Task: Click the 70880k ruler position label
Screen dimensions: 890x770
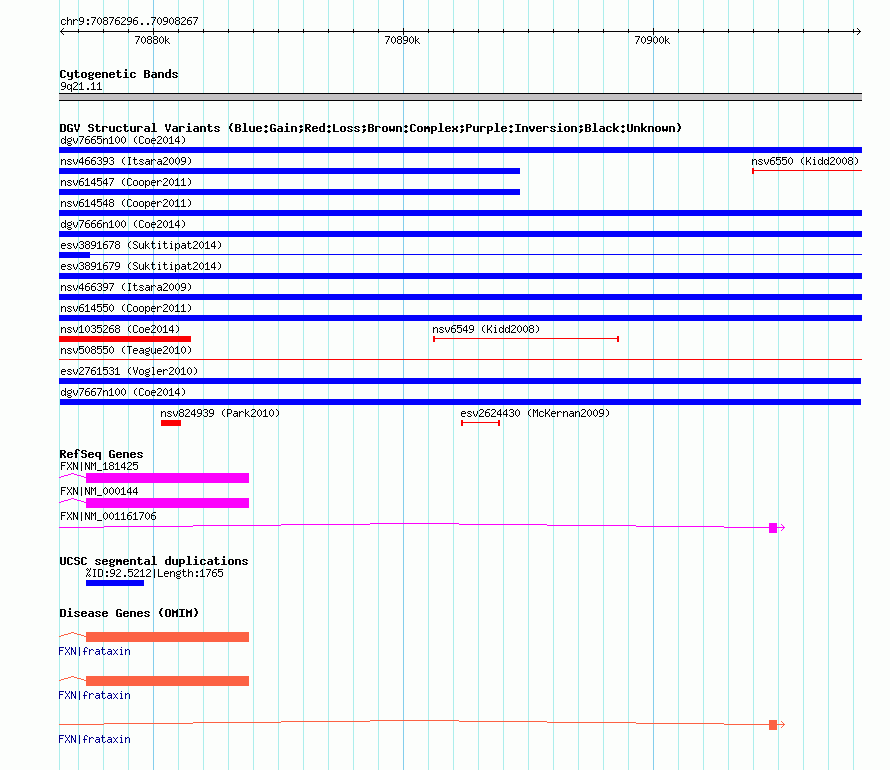Action: pos(152,40)
